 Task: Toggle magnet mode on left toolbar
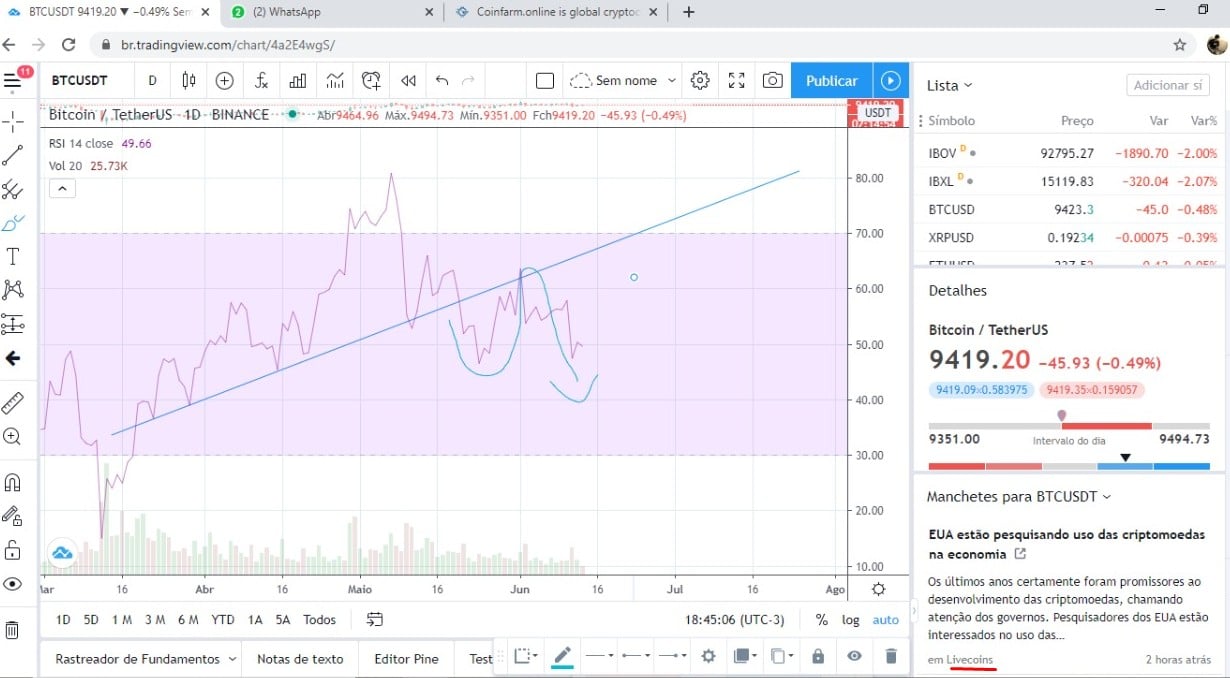point(13,483)
